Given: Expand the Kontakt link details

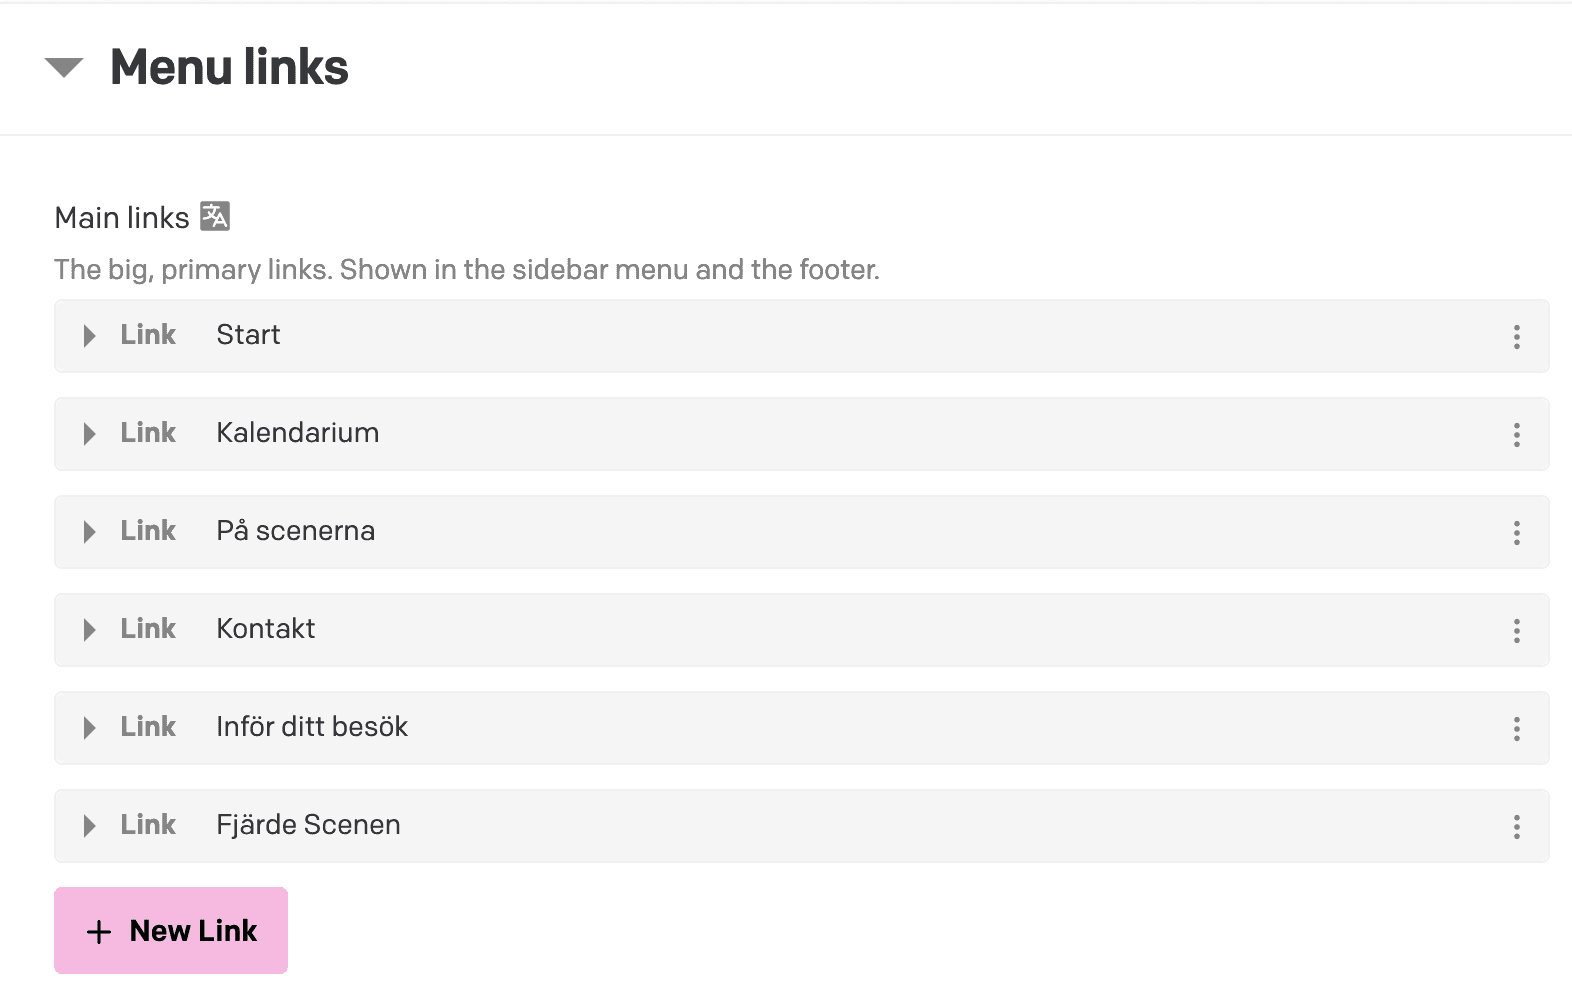Looking at the screenshot, I should tap(90, 630).
